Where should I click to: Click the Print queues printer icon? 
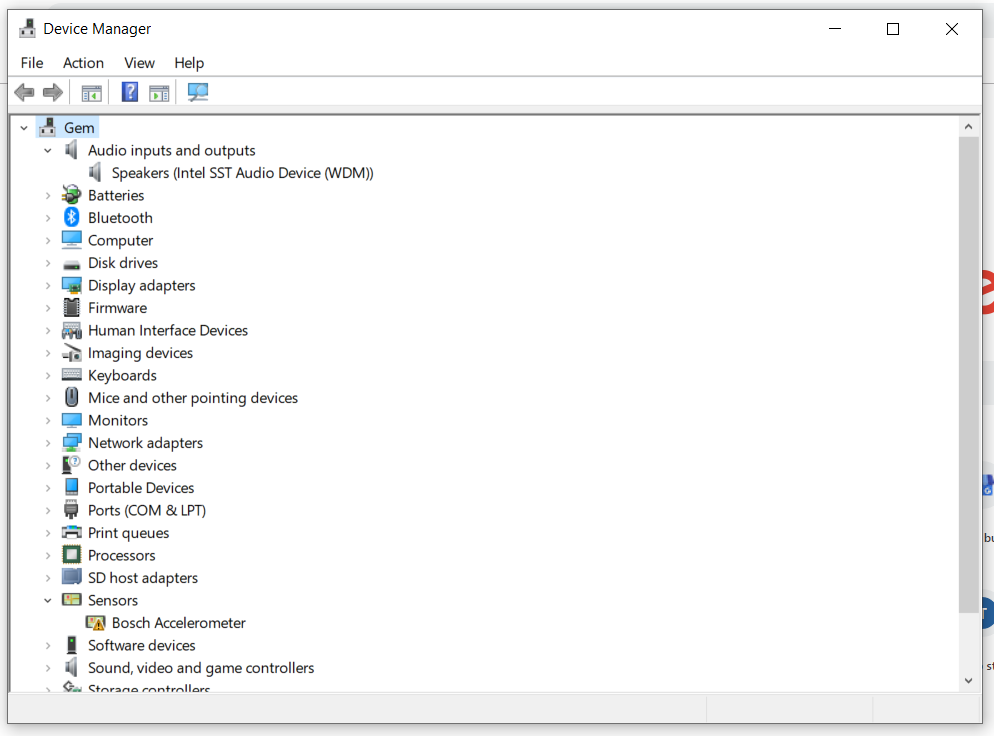click(x=72, y=532)
